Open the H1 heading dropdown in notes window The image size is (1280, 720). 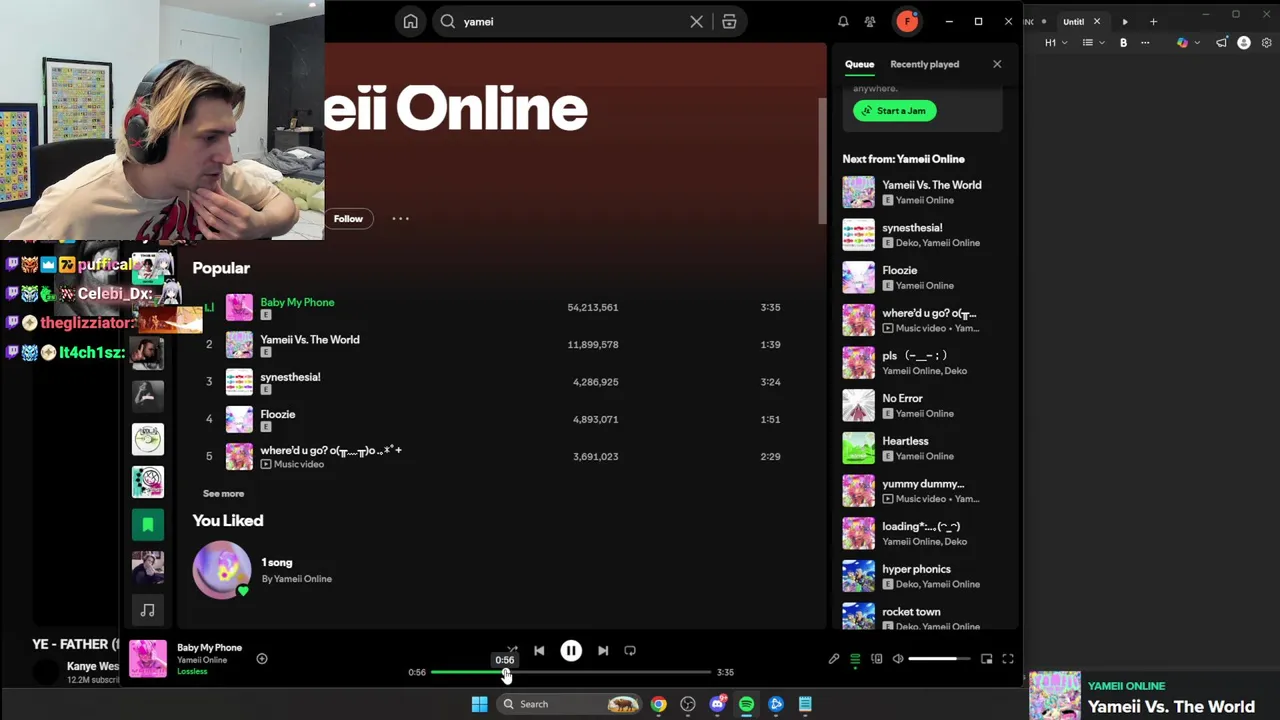pos(1056,43)
